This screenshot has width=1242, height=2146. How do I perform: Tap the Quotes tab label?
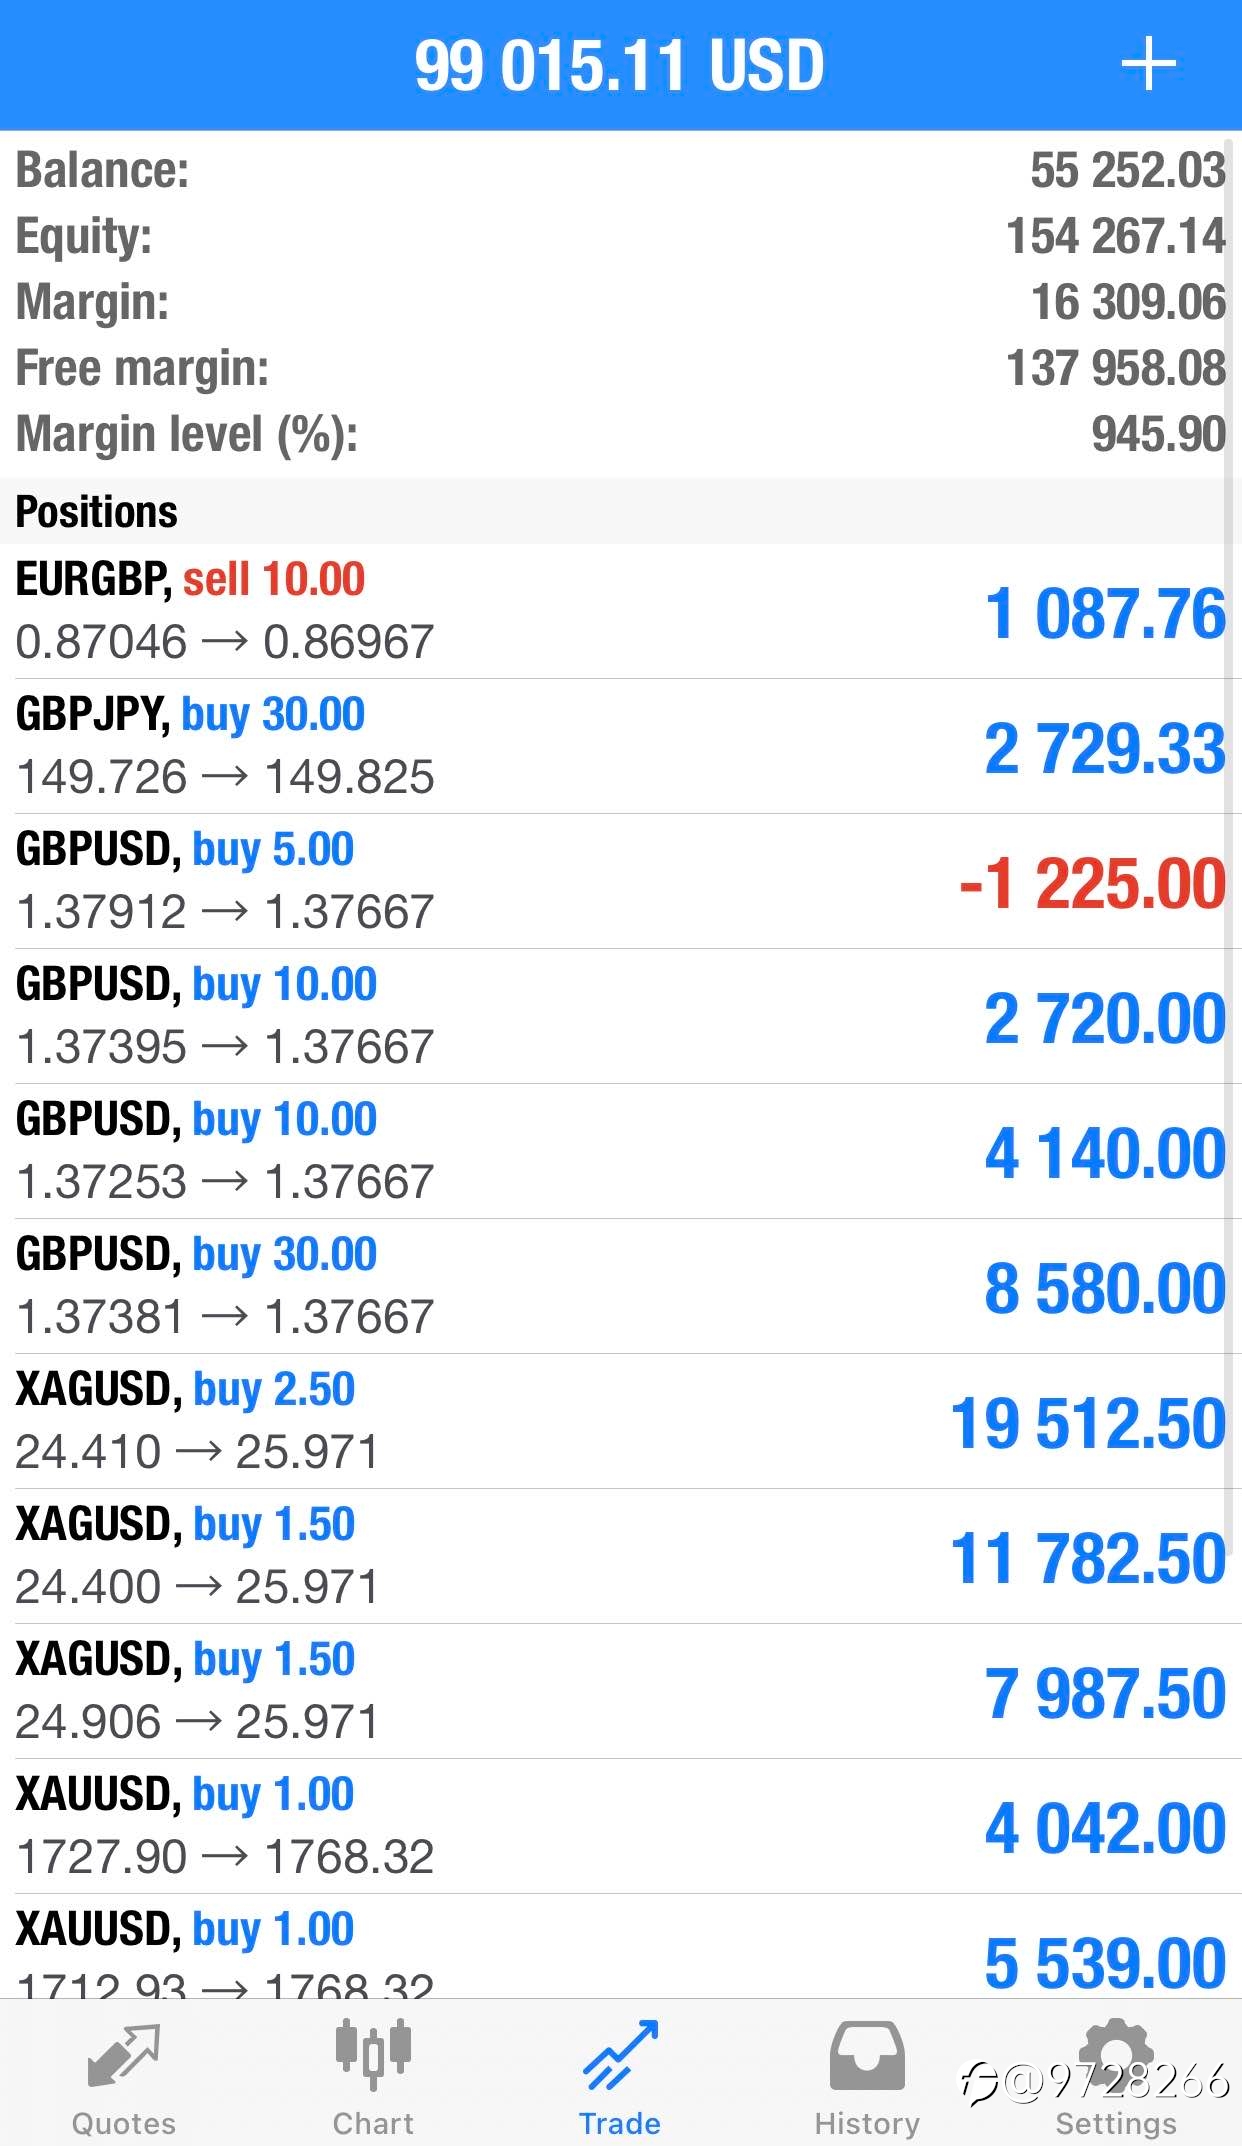coord(124,2123)
